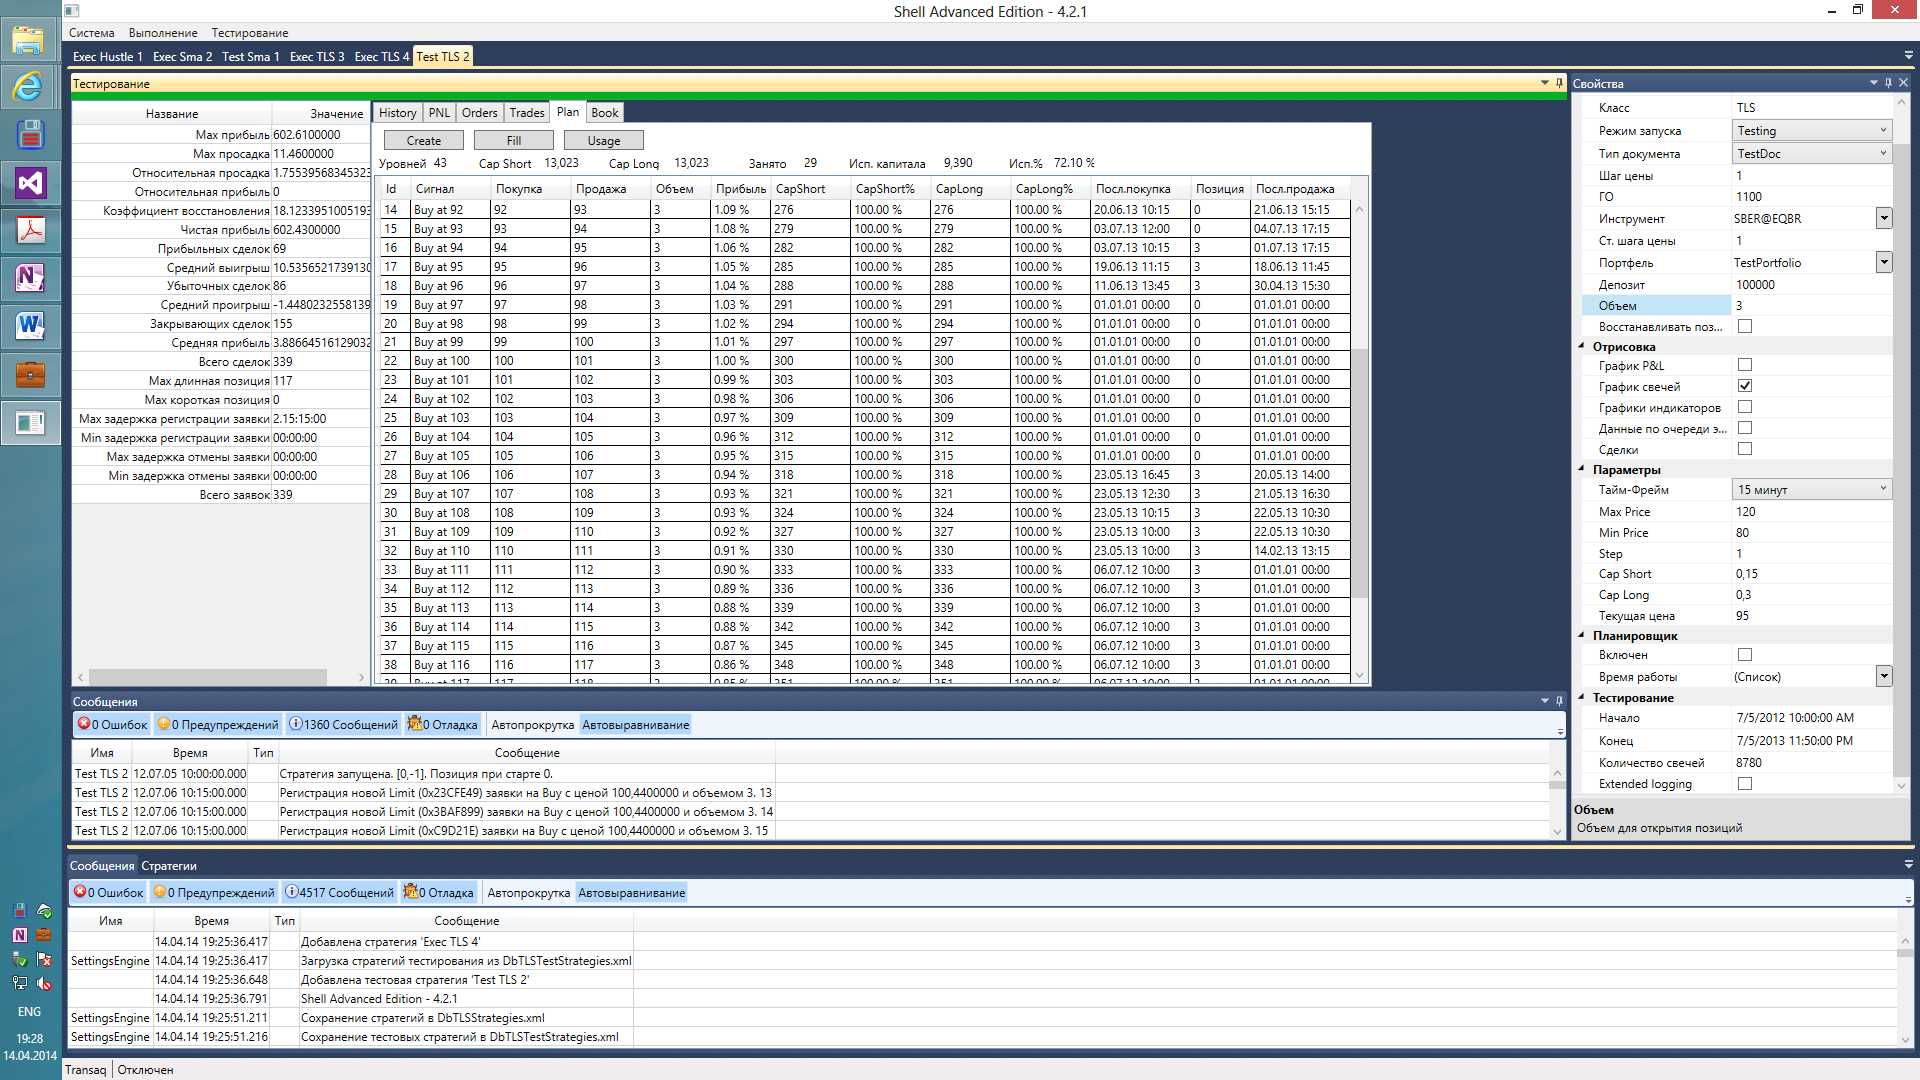Toggle 0 Предупреждений in bottom panel
This screenshot has height=1080, width=1920.
point(214,893)
